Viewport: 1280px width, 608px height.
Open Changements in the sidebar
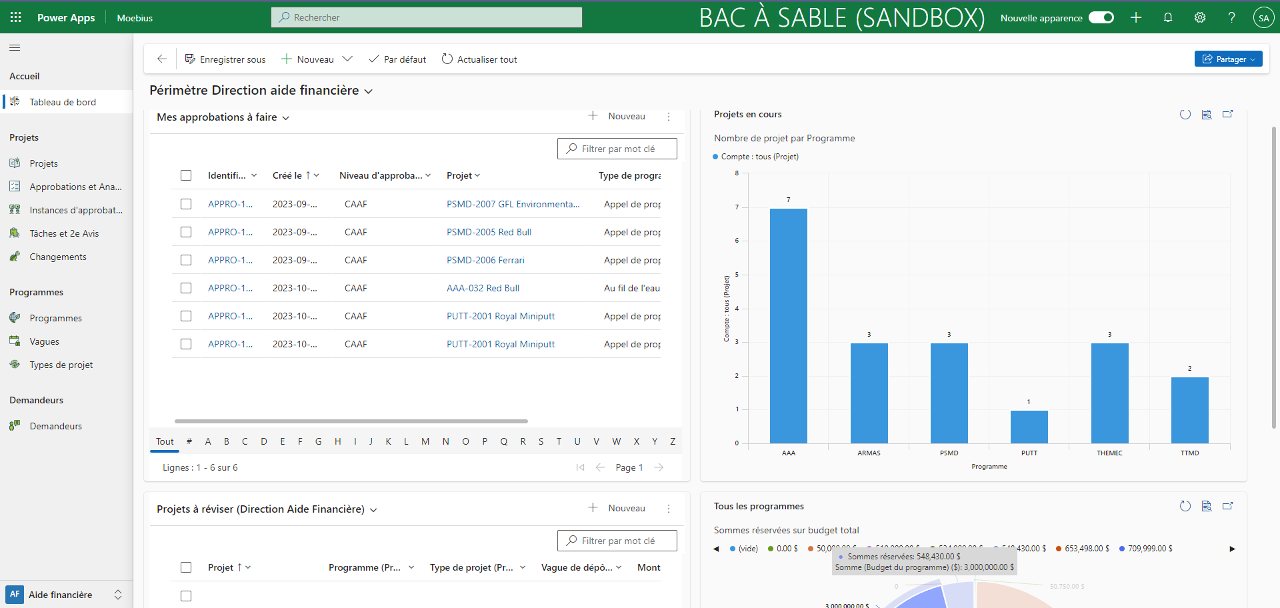pyautogui.click(x=68, y=256)
